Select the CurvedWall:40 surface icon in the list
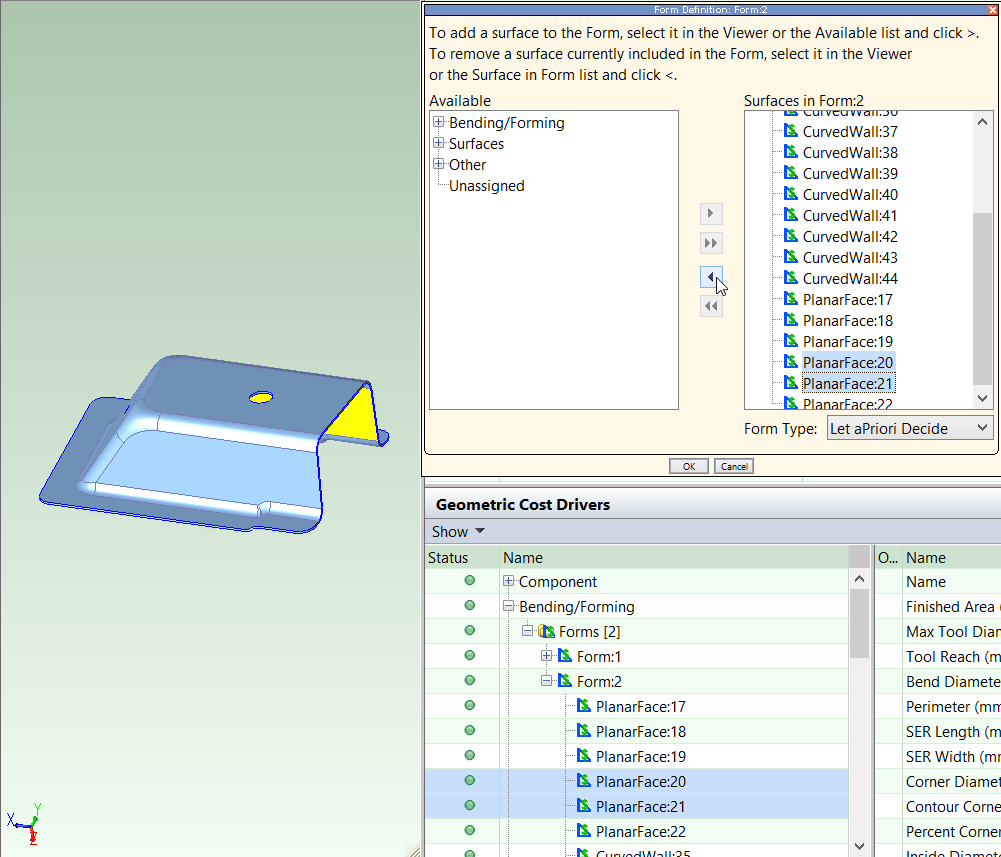This screenshot has width=1001, height=857. point(790,194)
